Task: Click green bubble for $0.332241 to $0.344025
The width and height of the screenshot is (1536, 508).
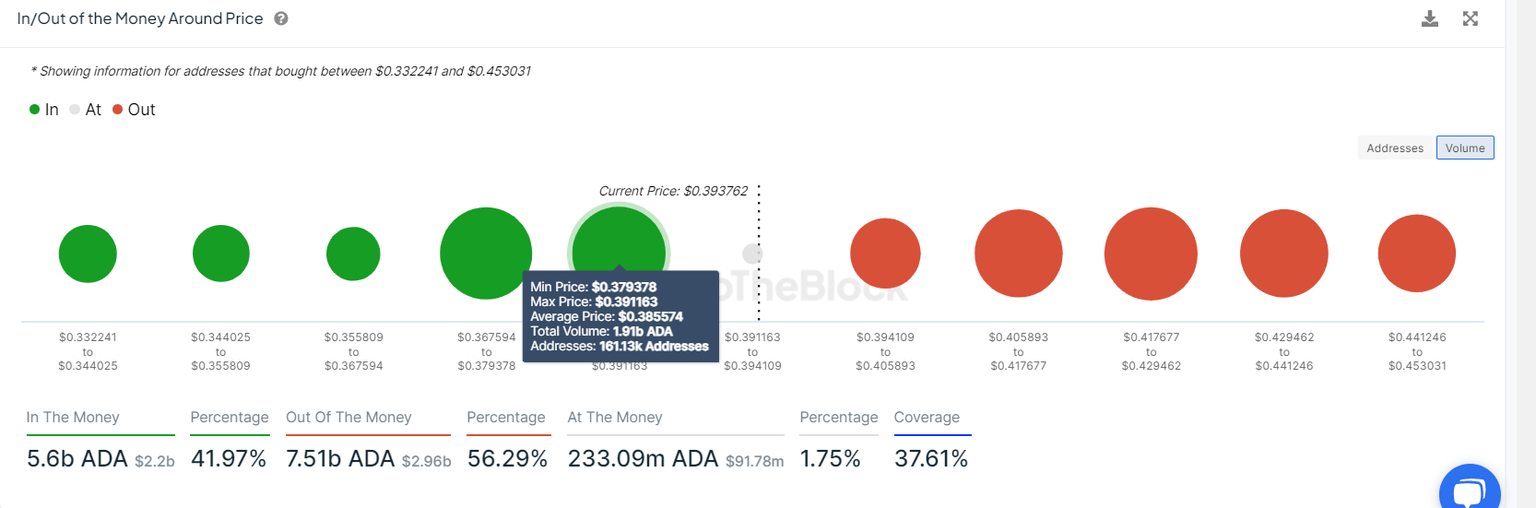Action: pos(88,254)
